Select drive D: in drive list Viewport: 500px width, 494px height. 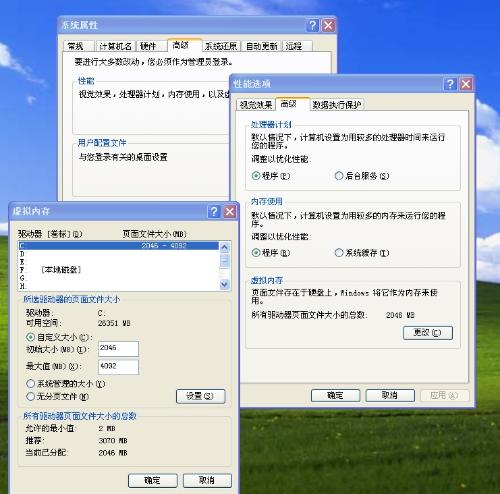(x=119, y=254)
